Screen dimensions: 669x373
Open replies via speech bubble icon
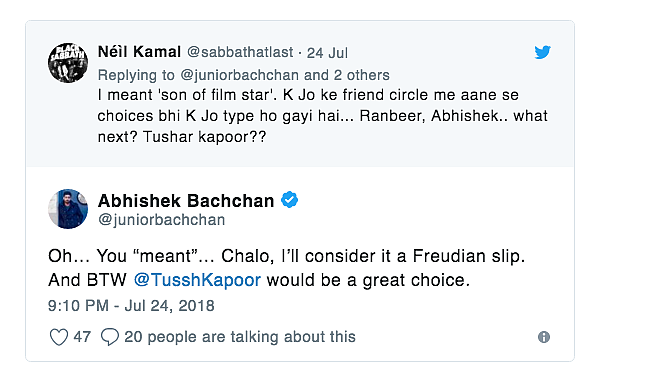(110, 337)
